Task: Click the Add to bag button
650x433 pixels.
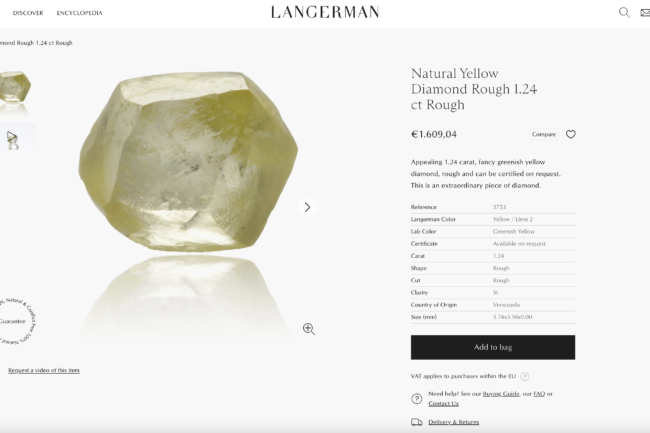Action: pos(493,347)
